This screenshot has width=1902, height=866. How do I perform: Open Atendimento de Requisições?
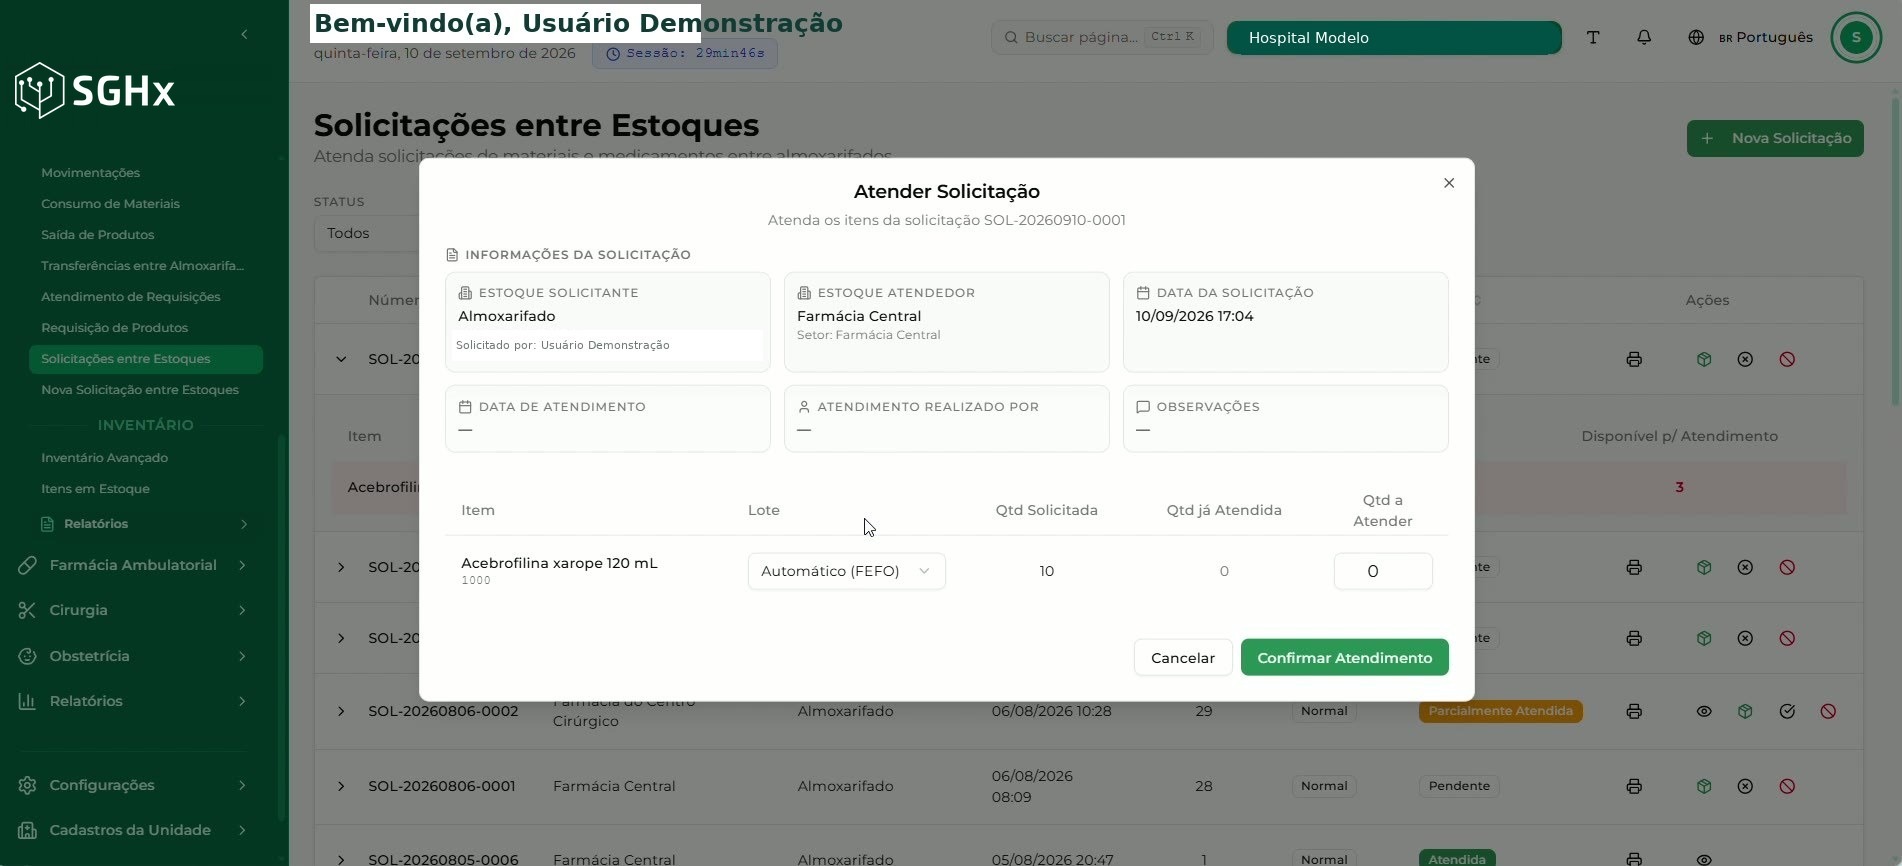tap(130, 297)
